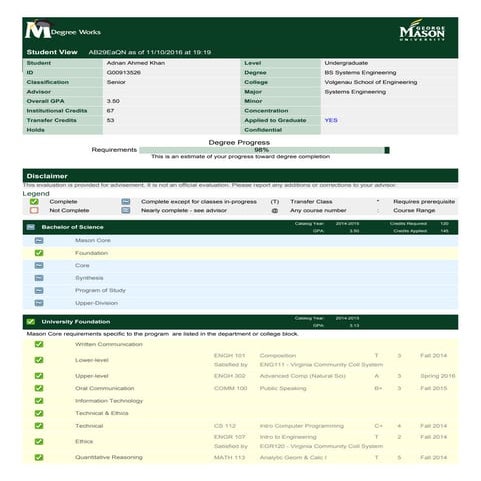
Task: Click the ENGR 107 course code
Action: tap(229, 437)
